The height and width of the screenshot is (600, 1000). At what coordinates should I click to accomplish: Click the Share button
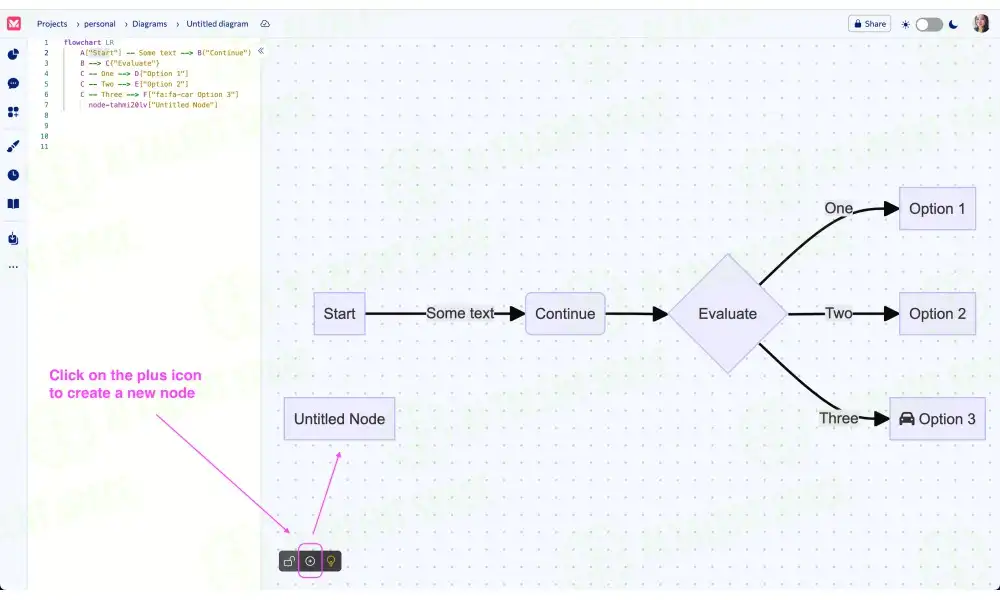[869, 23]
